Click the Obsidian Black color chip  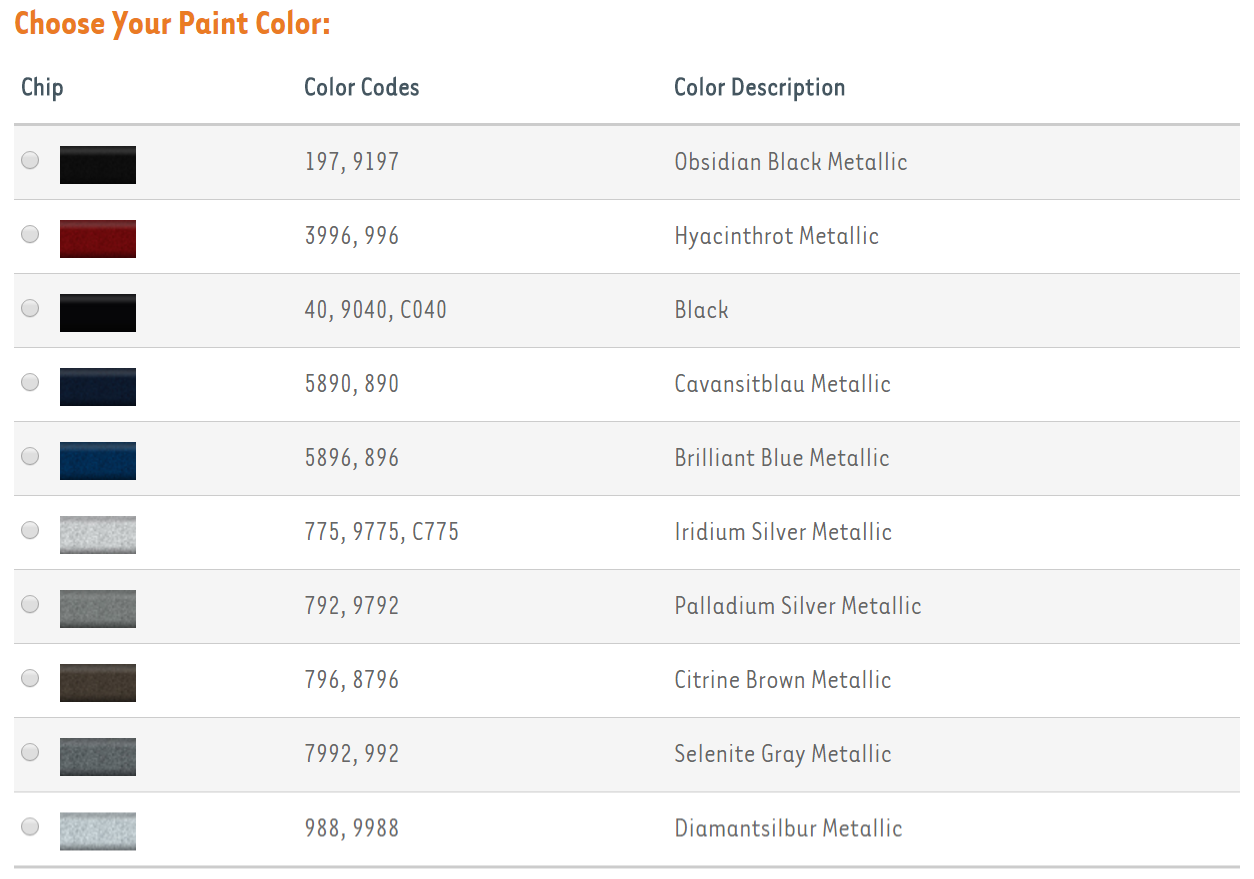coord(98,165)
